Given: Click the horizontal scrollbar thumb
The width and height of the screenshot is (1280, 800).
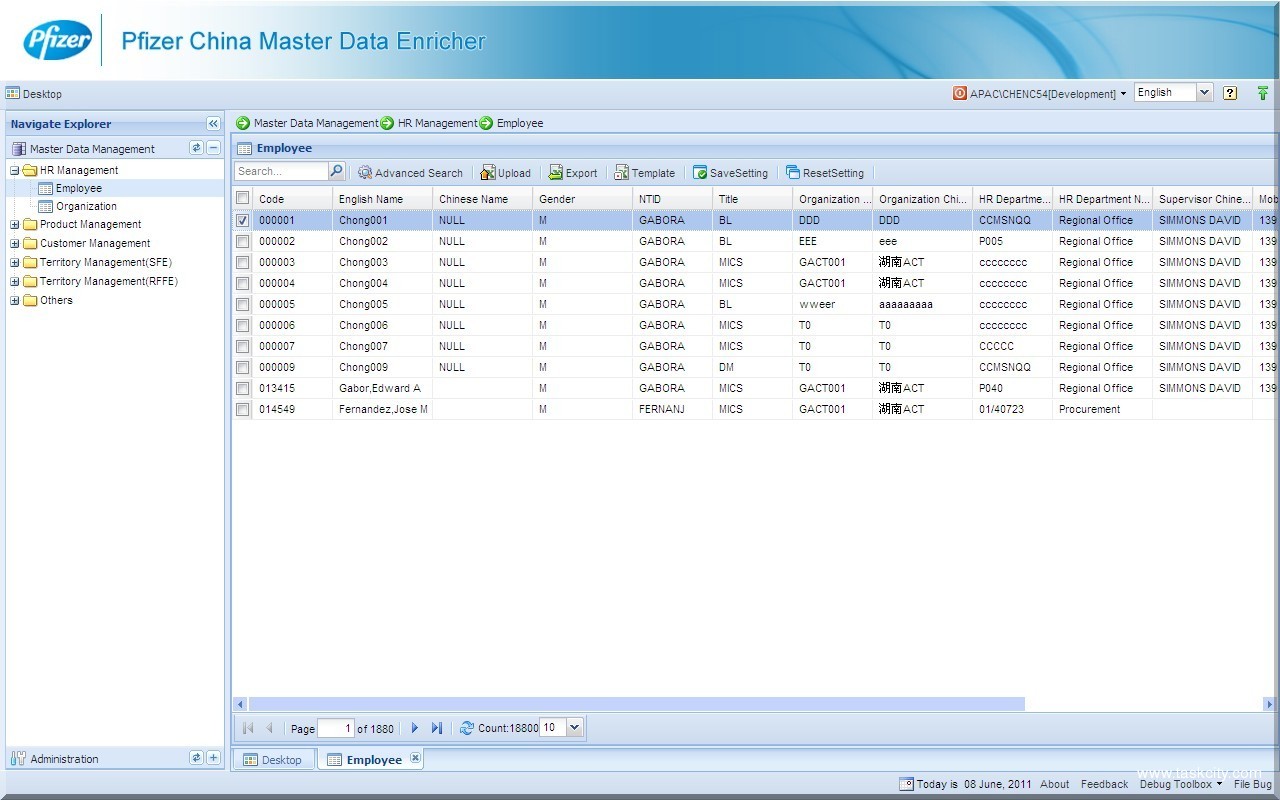Looking at the screenshot, I should 637,704.
